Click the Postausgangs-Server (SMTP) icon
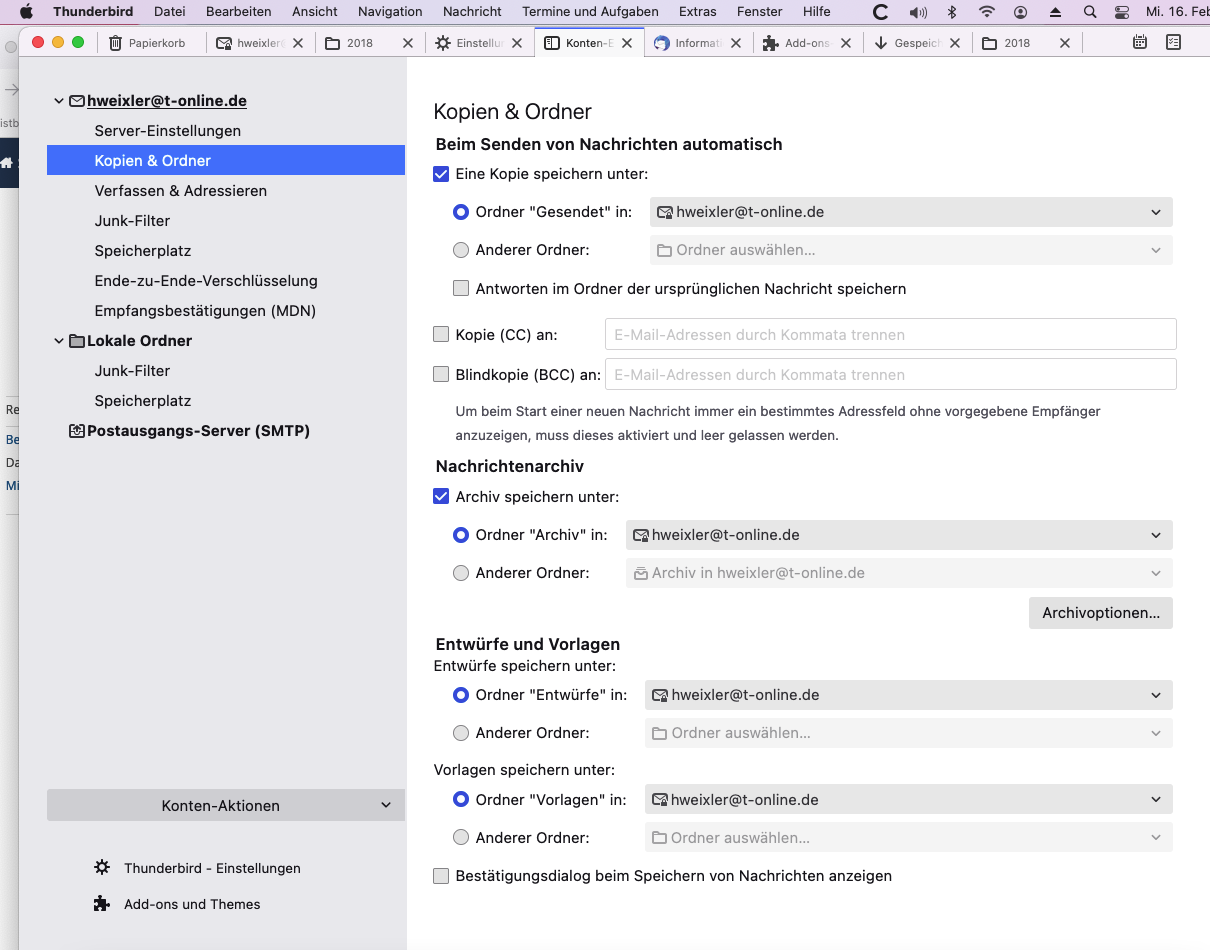Viewport: 1210px width, 950px height. click(77, 431)
